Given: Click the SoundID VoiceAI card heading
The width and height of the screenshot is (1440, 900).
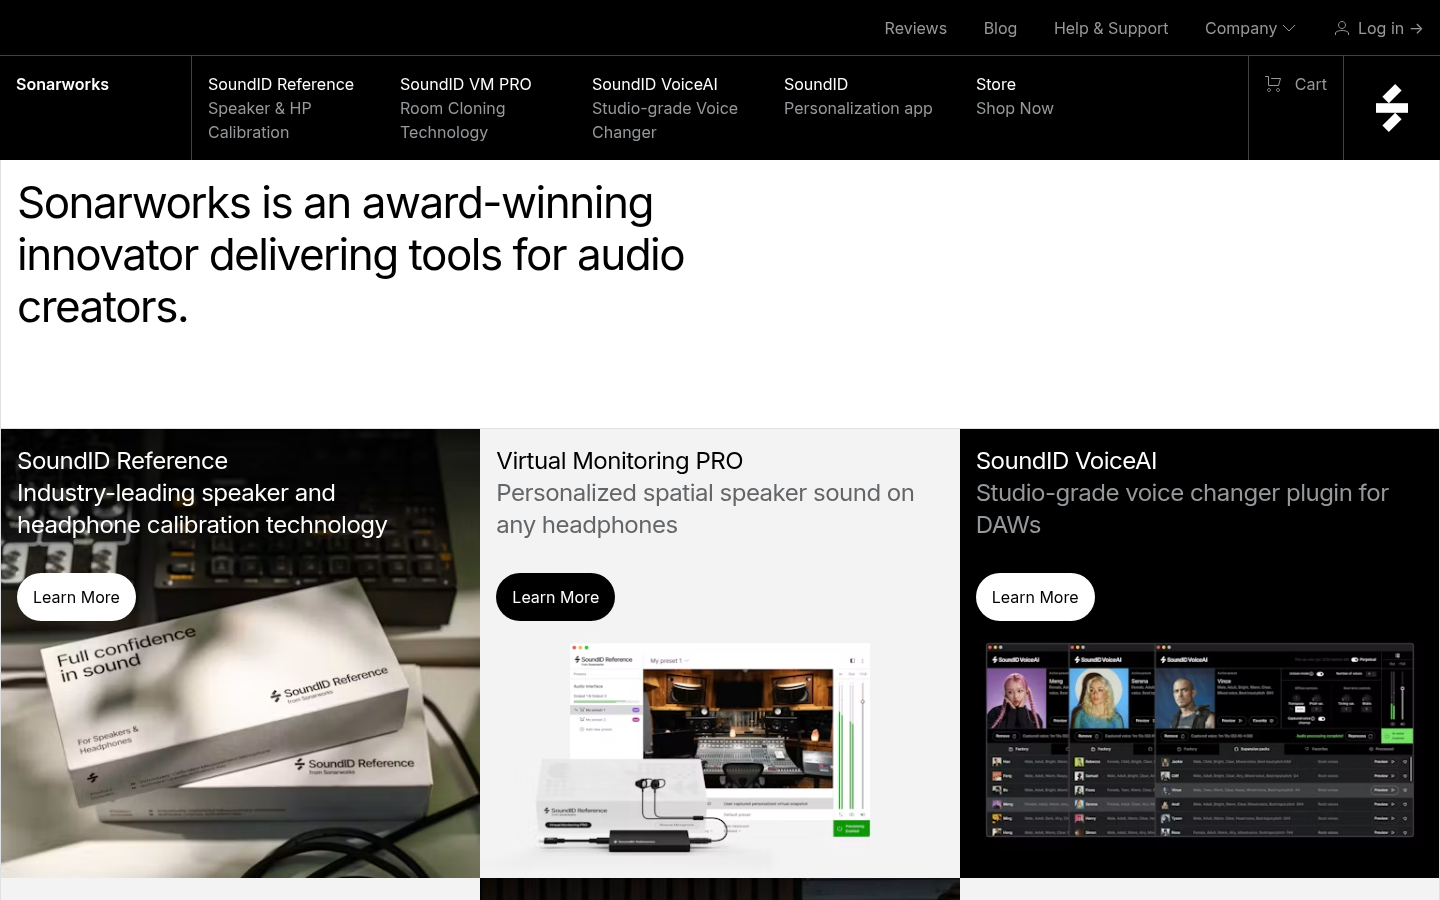Looking at the screenshot, I should [x=1066, y=461].
